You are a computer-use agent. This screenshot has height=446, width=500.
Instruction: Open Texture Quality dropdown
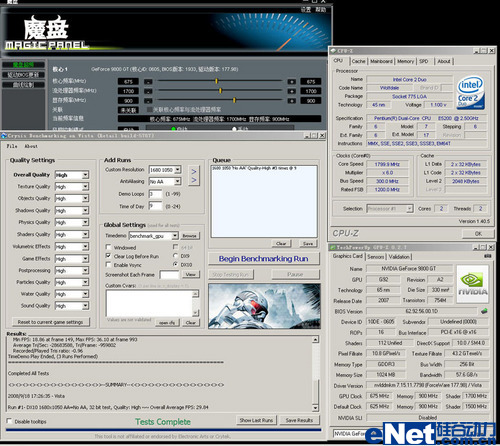pyautogui.click(x=85, y=187)
